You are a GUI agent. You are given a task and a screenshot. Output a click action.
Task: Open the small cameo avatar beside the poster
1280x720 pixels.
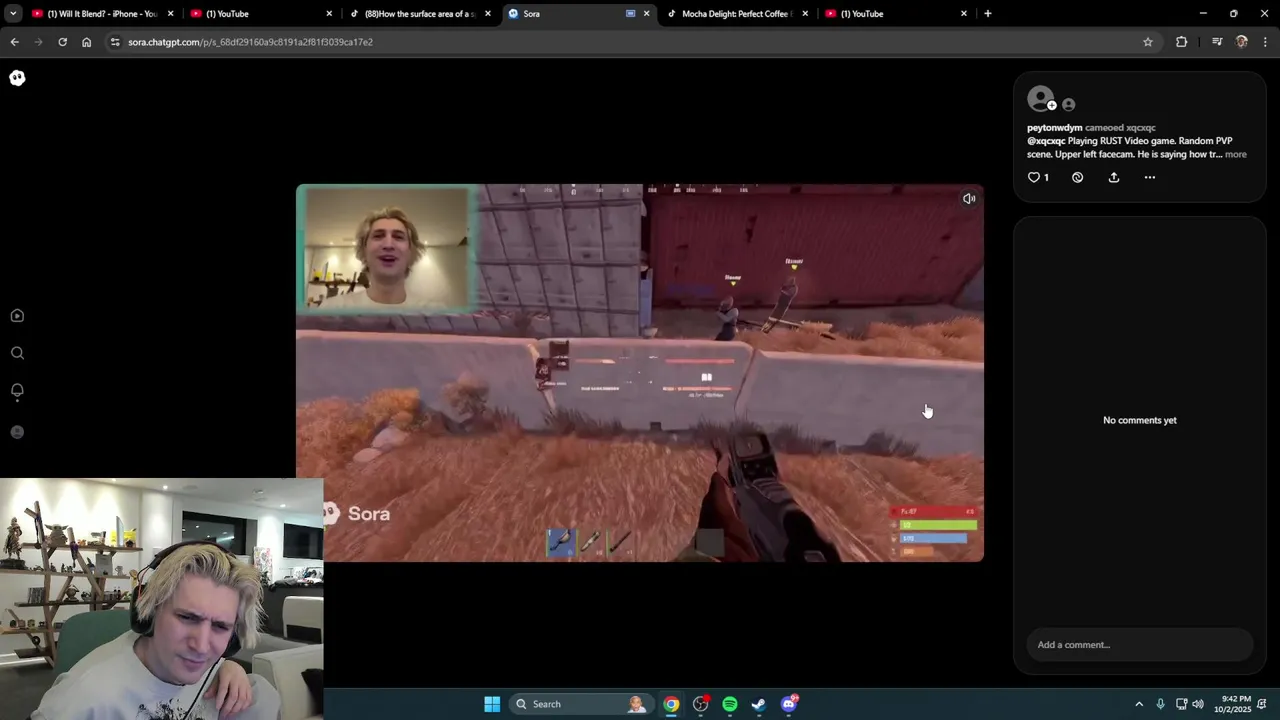pyautogui.click(x=1068, y=104)
